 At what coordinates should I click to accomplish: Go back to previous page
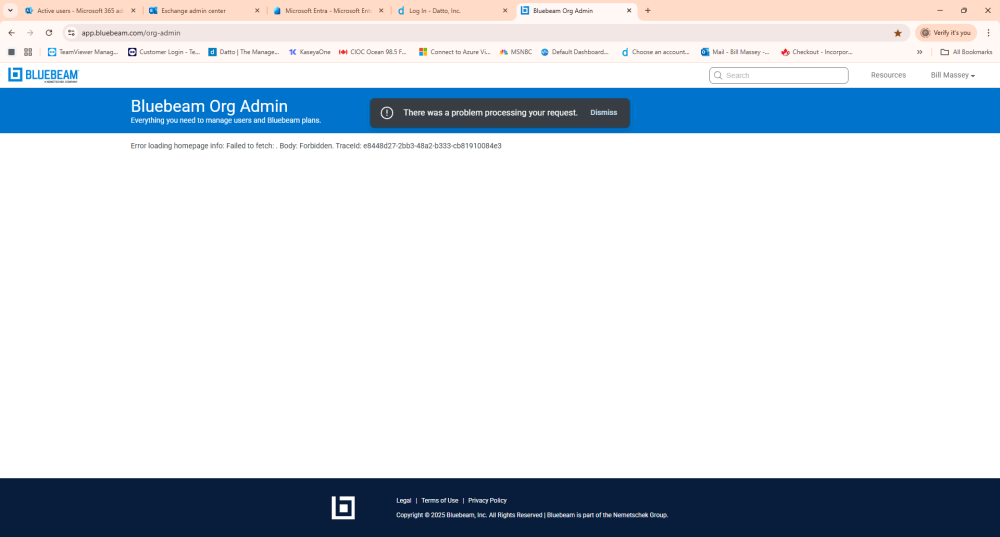point(11,33)
